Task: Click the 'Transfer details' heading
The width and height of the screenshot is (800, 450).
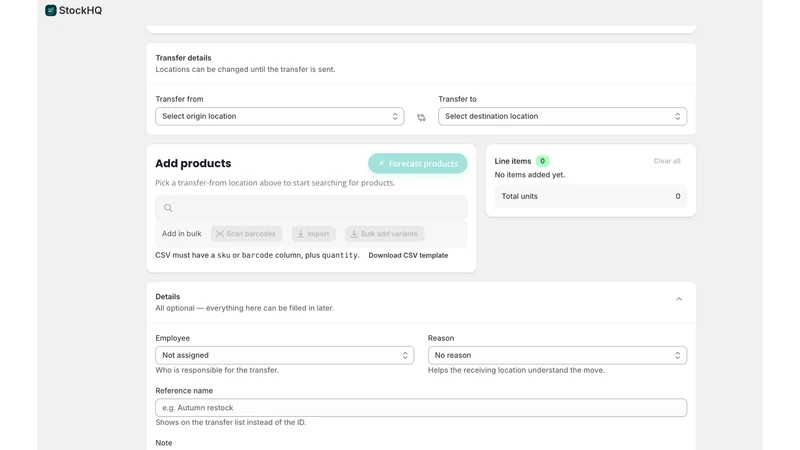Action: click(183, 58)
